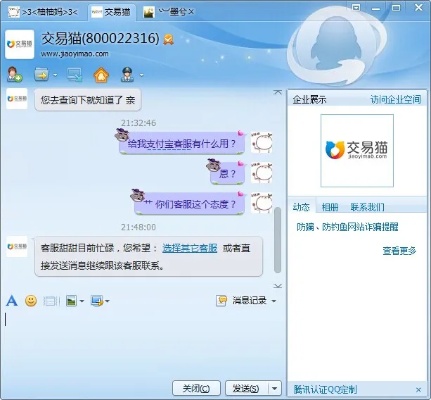Click in the message input field
This screenshot has height=400, width=431.
(x=143, y=343)
